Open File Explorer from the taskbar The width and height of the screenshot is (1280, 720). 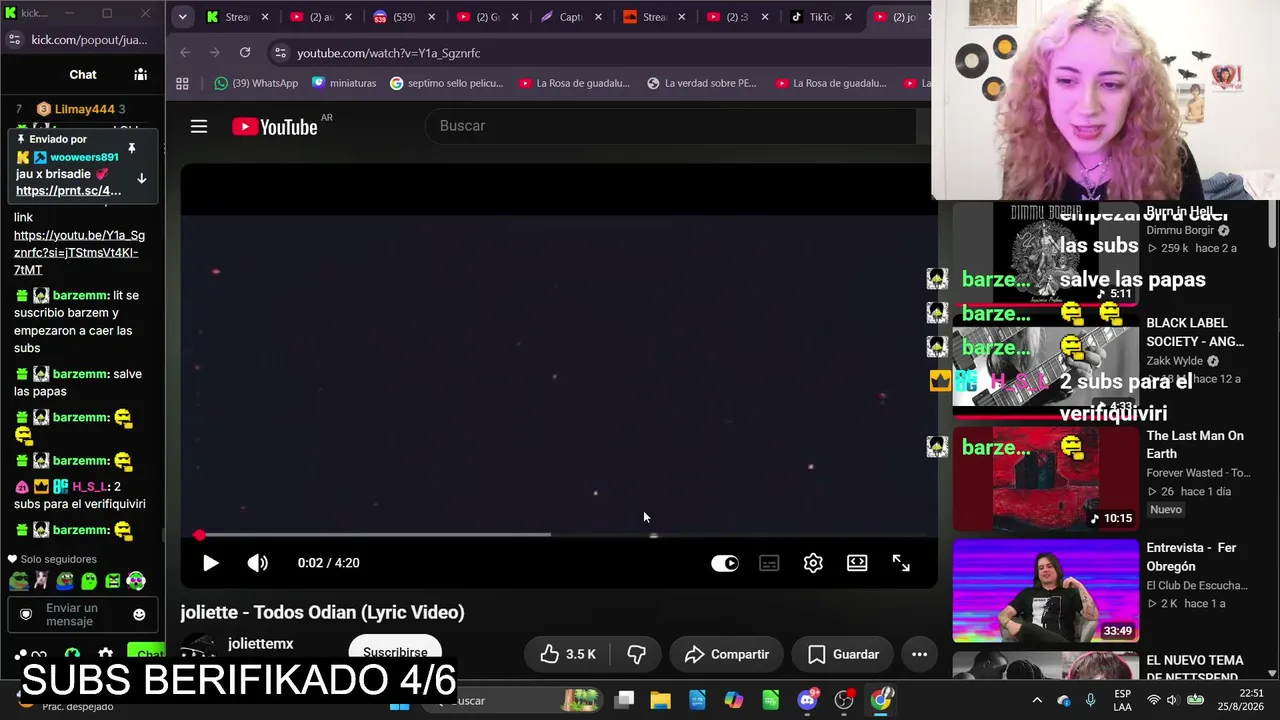tap(660, 700)
